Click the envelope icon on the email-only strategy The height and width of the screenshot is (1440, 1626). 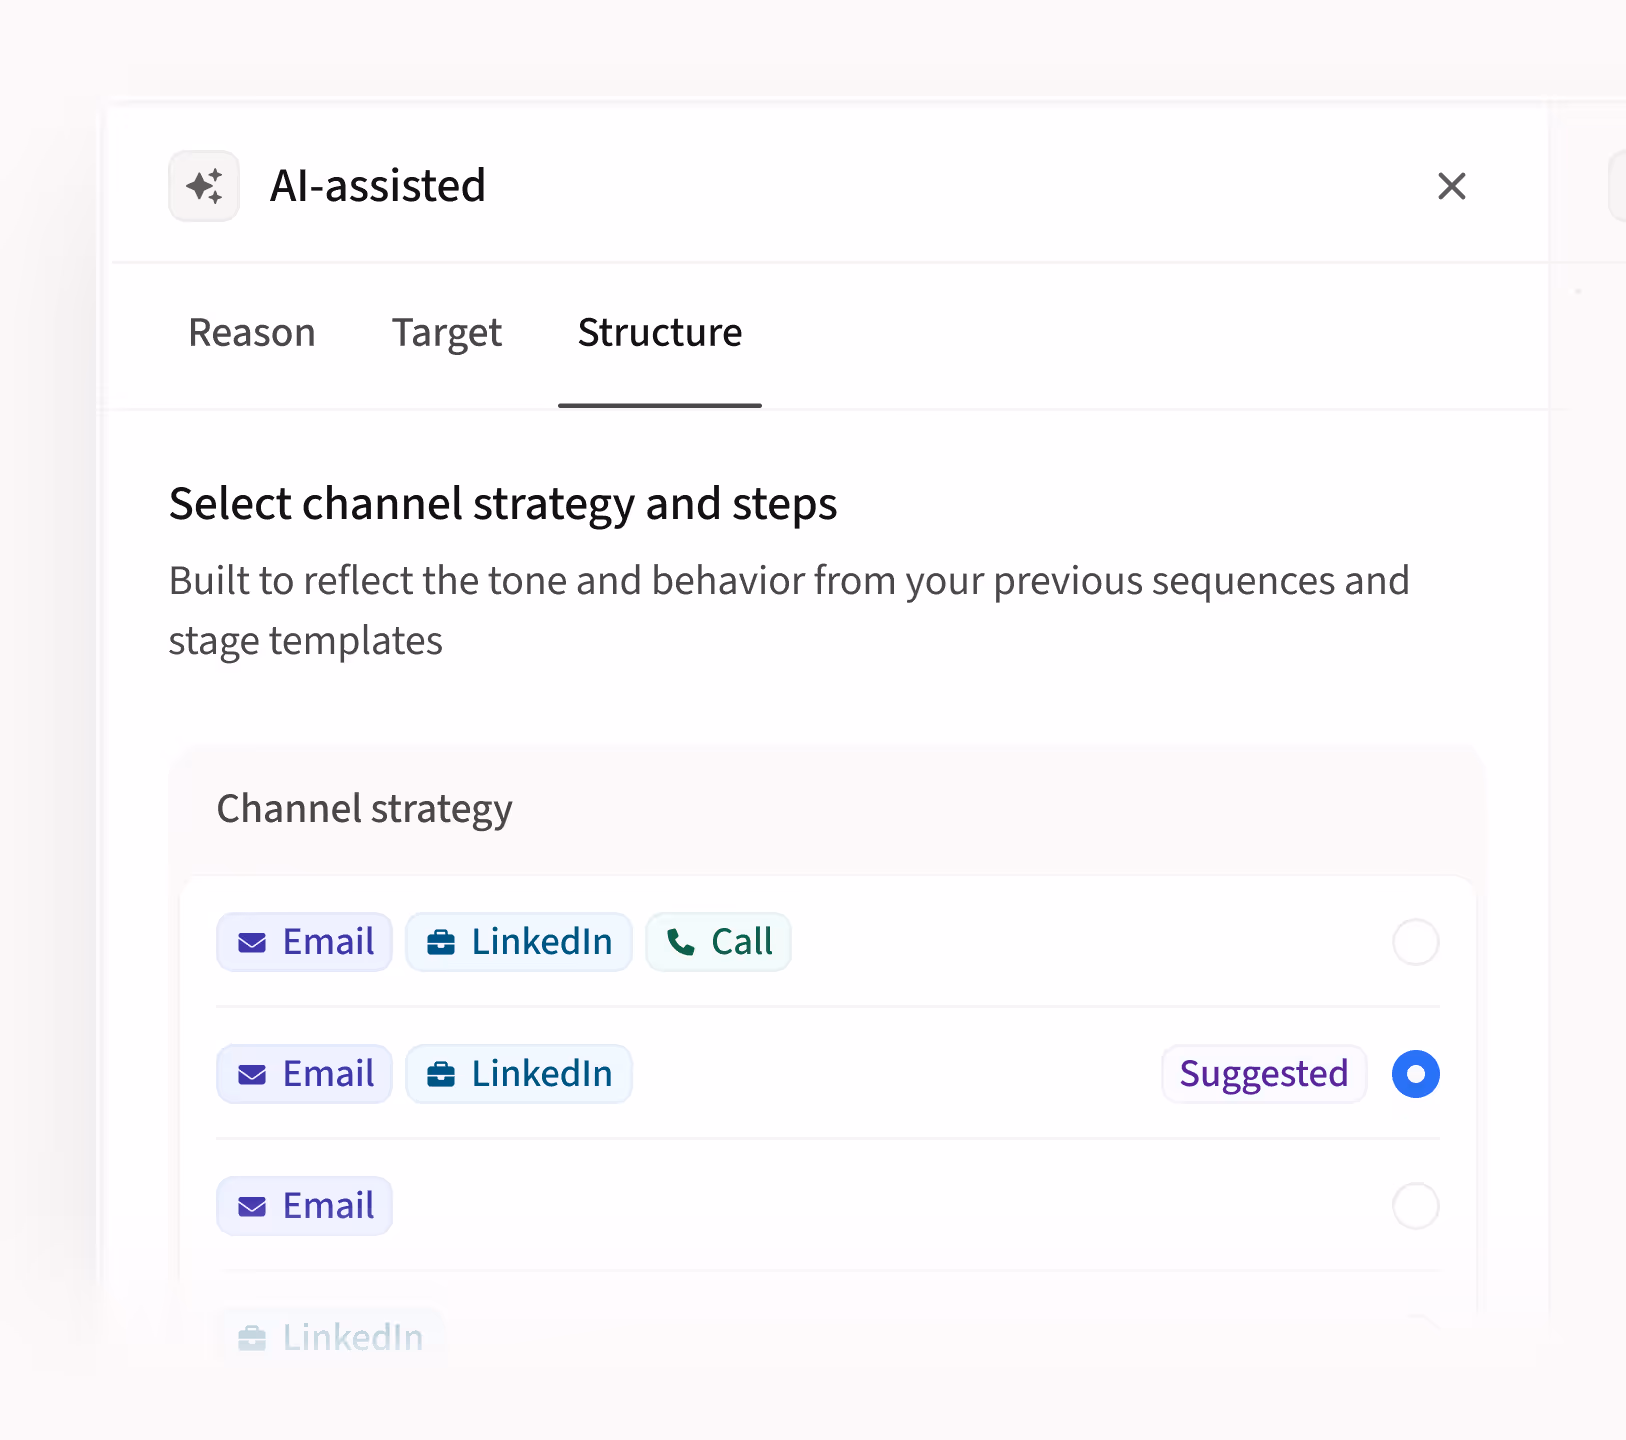click(251, 1206)
